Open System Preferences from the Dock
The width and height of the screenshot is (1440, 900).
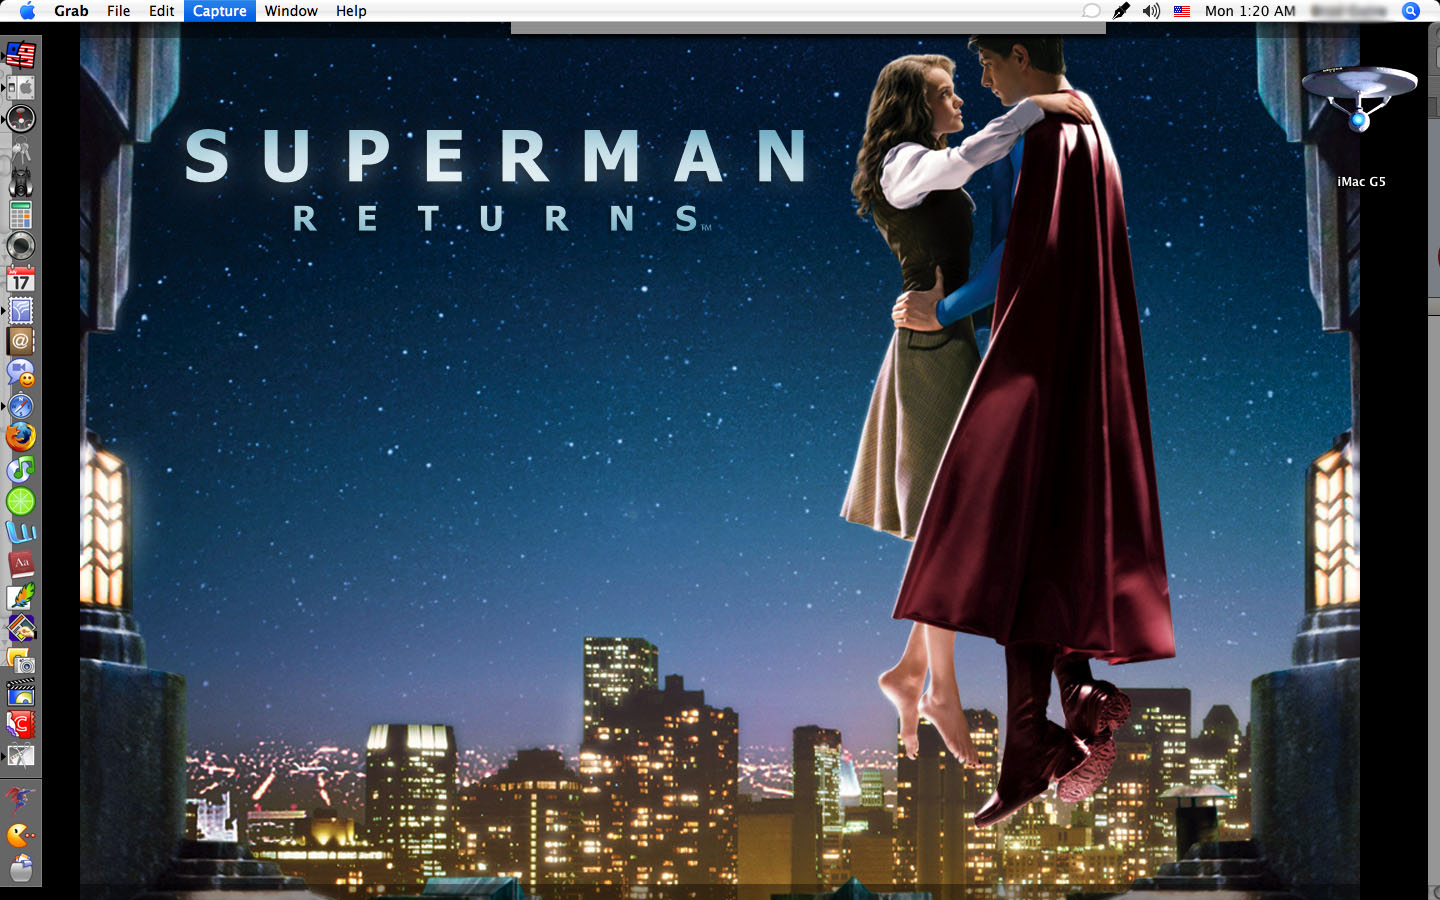[x=21, y=87]
